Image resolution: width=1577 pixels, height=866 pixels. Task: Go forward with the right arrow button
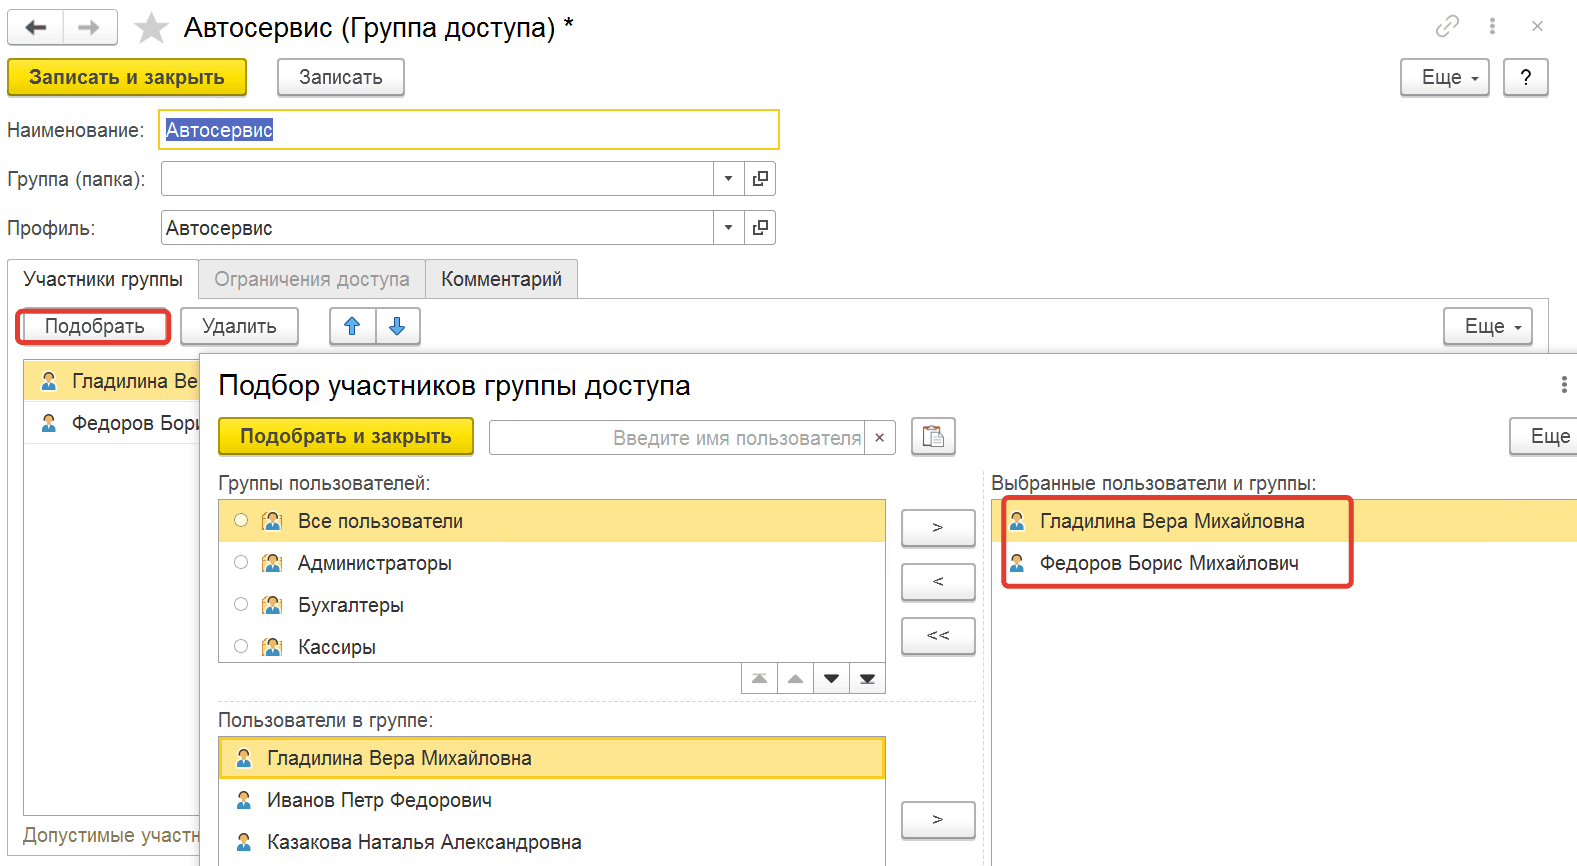pyautogui.click(x=90, y=27)
